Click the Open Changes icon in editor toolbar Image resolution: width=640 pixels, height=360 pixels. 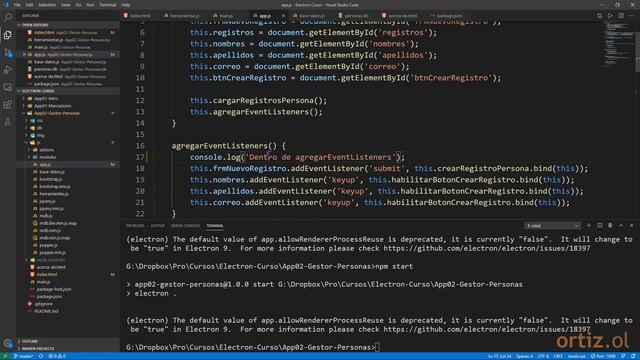599,16
